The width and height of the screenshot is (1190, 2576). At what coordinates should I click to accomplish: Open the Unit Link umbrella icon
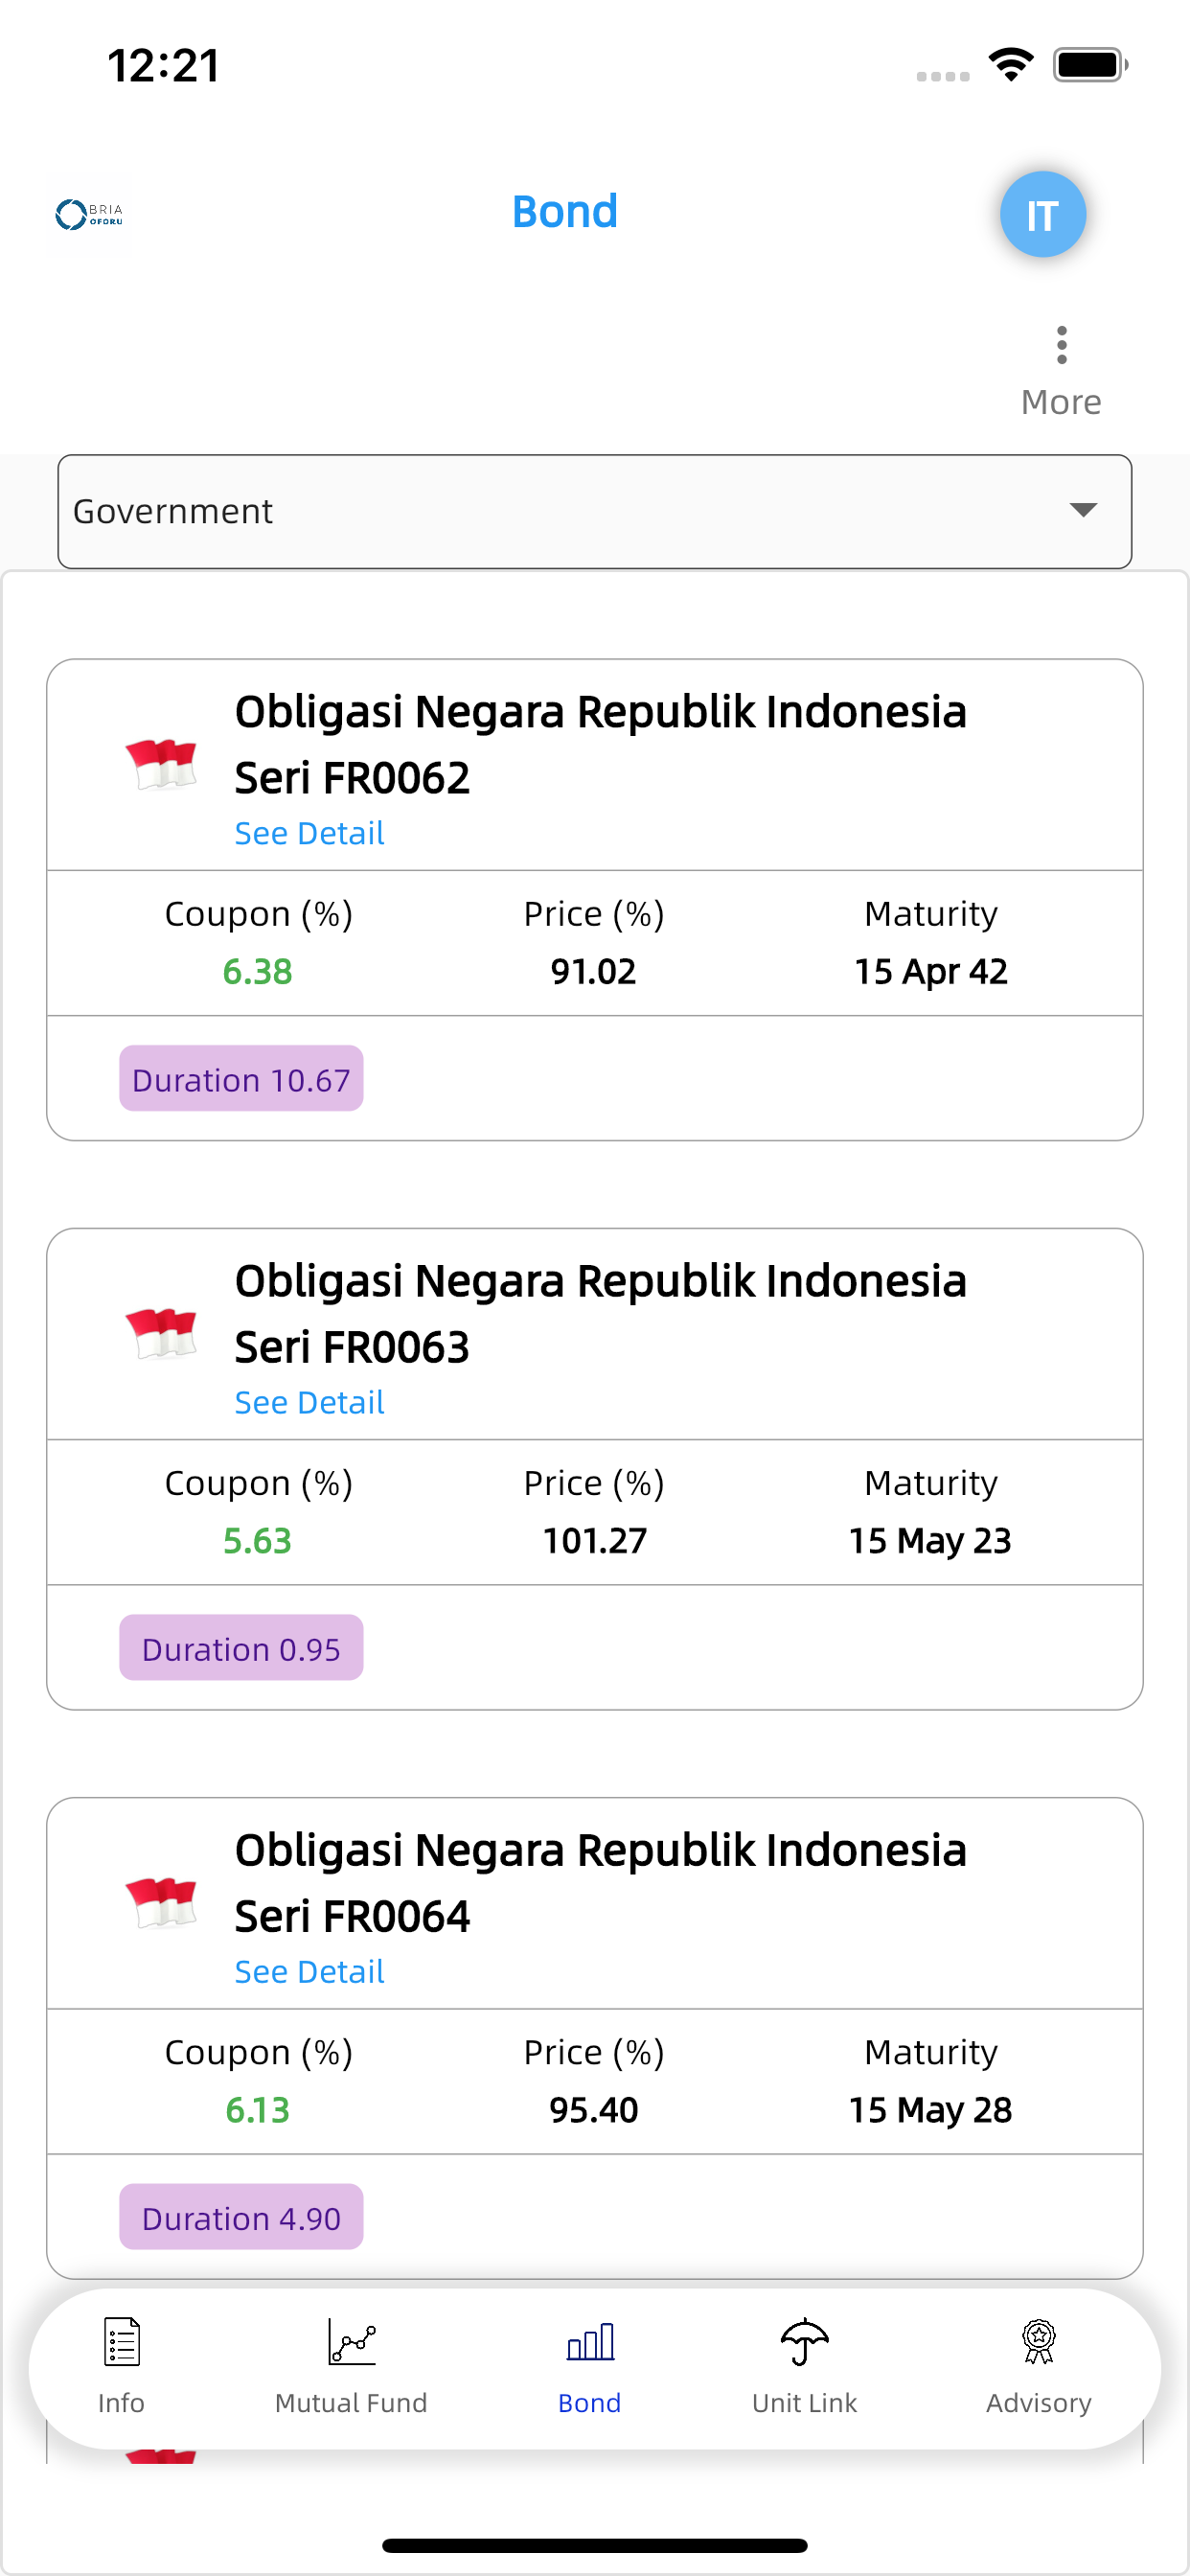coord(804,2341)
